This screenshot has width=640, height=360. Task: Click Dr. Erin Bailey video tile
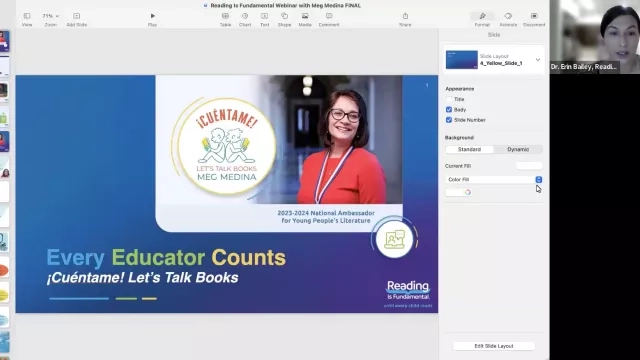tap(595, 37)
